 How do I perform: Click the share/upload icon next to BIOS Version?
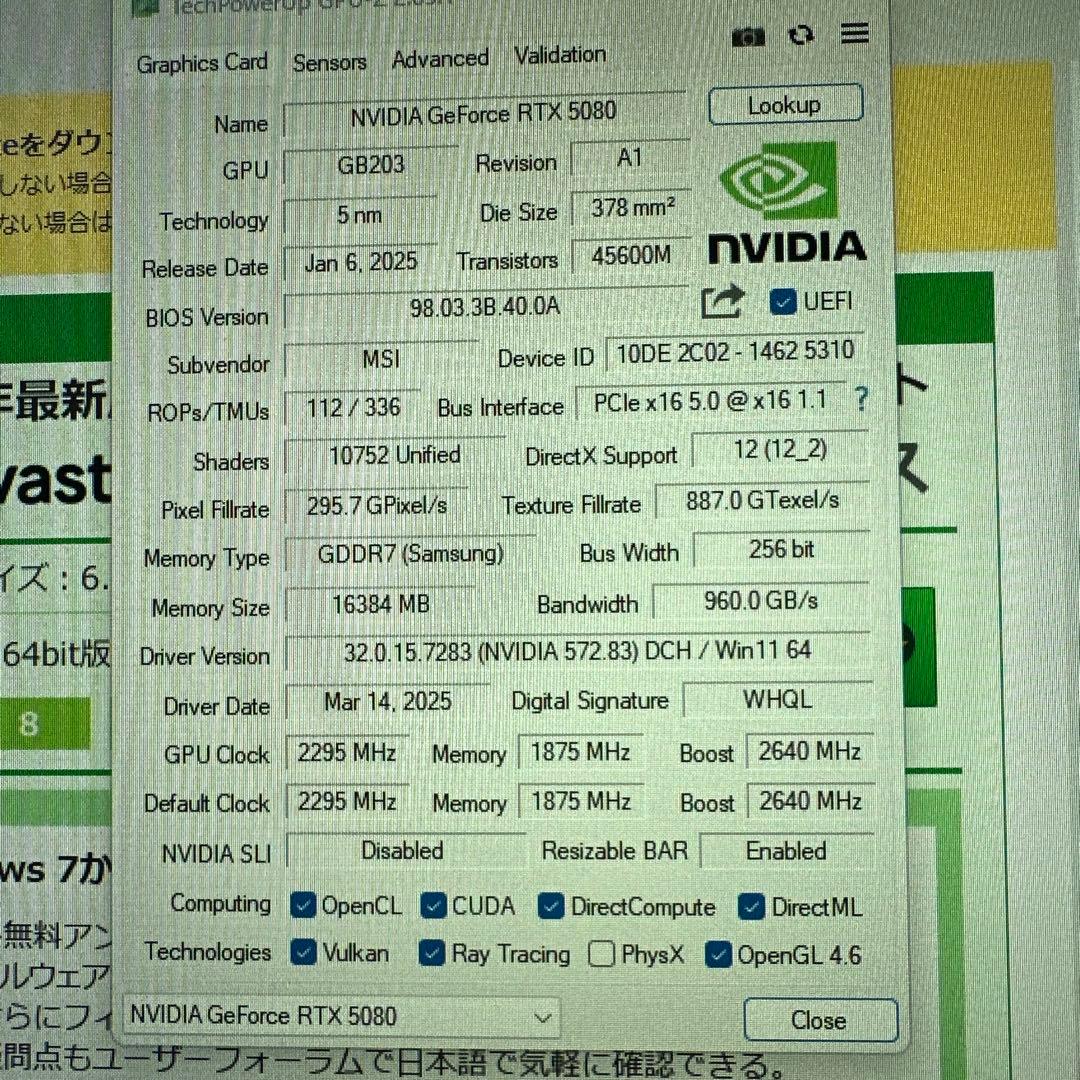click(722, 301)
